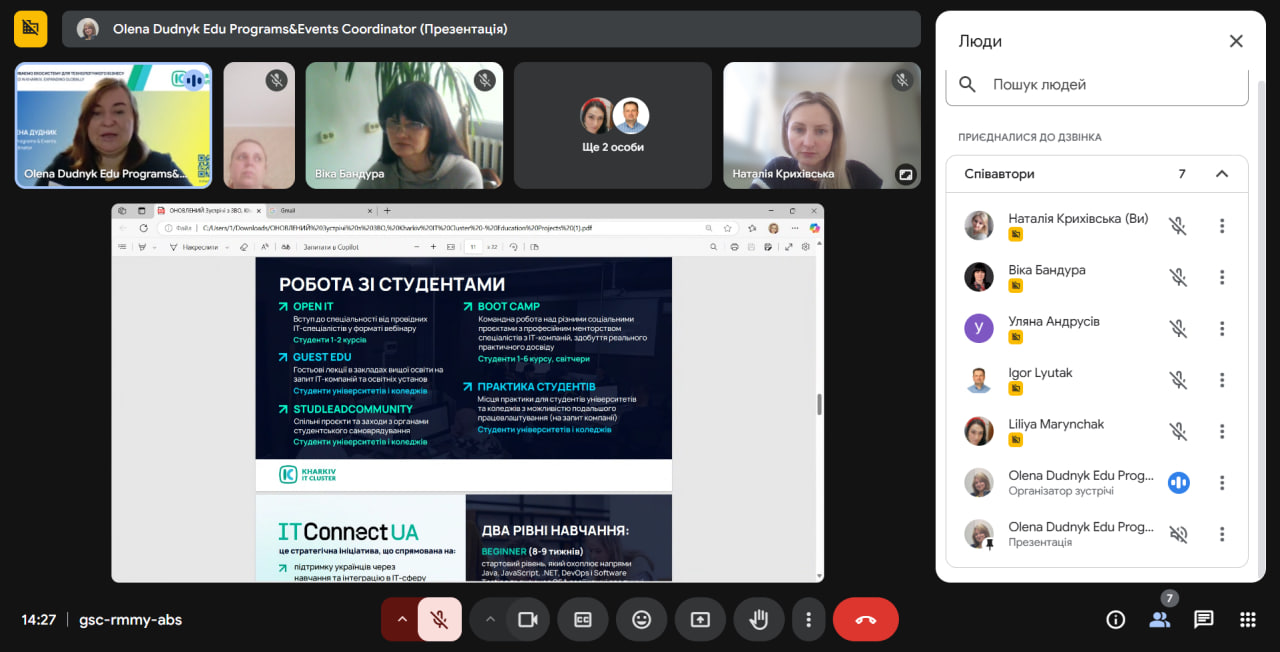Open meeting details info icon
Viewport: 1280px width, 652px height.
point(1116,620)
